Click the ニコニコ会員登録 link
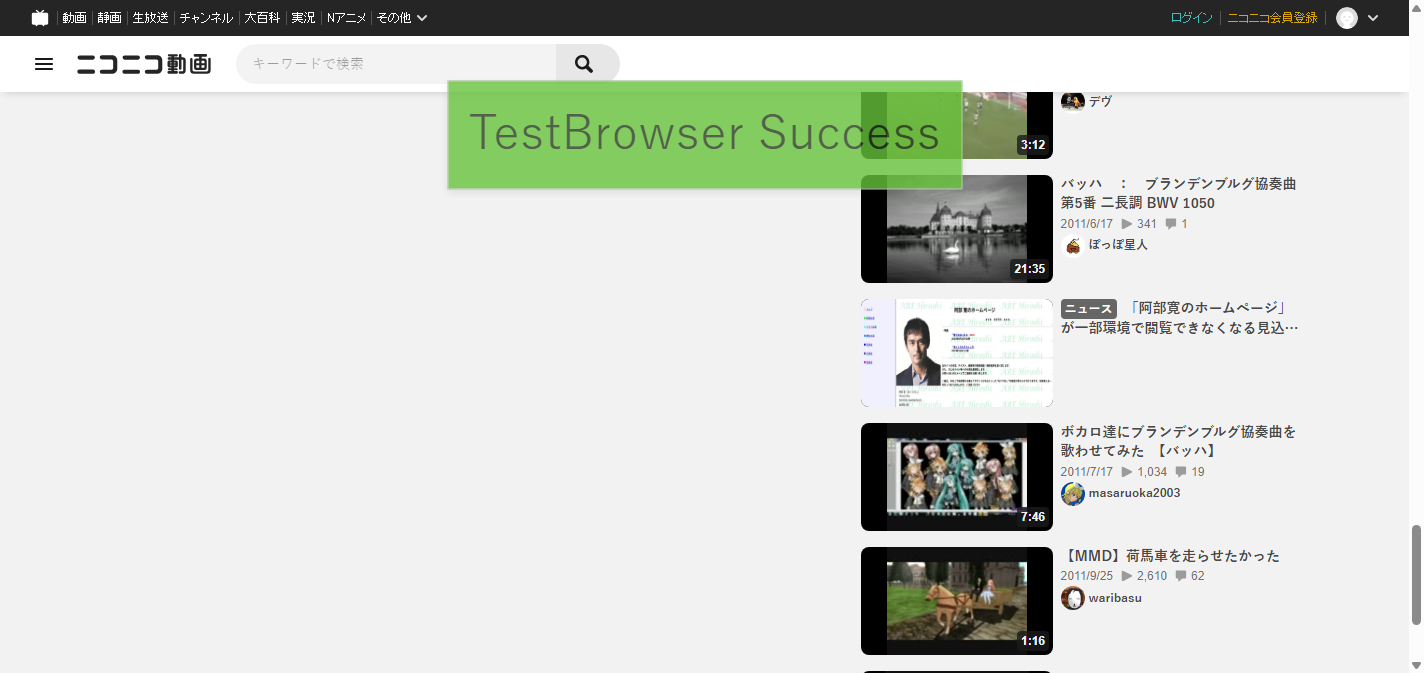 point(1272,18)
